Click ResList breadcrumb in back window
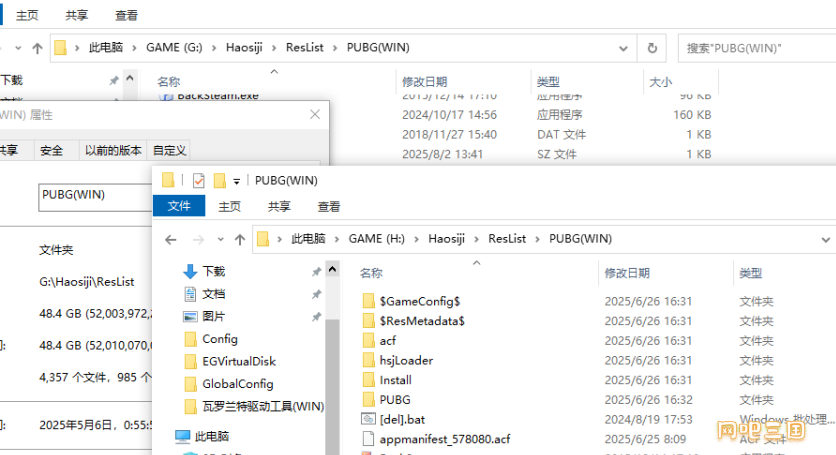This screenshot has height=455, width=836. pyautogui.click(x=304, y=47)
